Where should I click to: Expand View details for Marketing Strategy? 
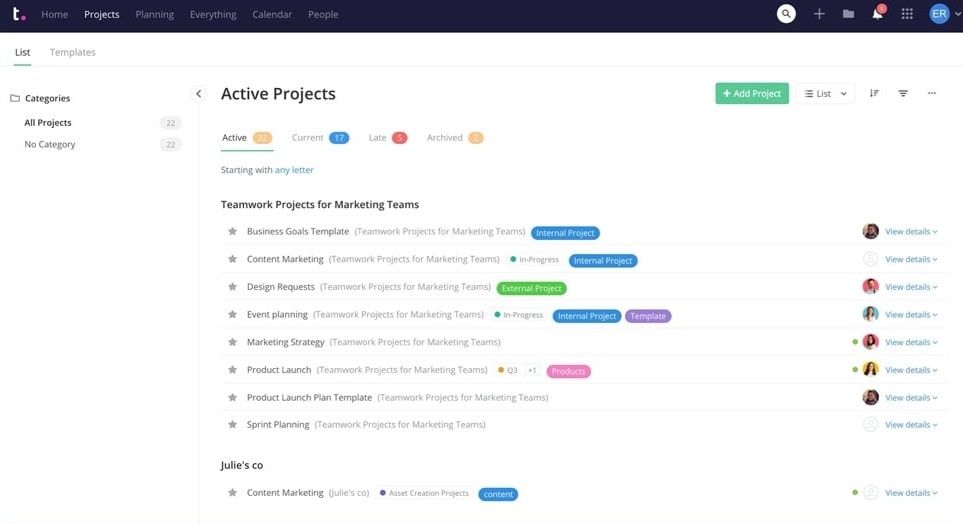coord(910,342)
